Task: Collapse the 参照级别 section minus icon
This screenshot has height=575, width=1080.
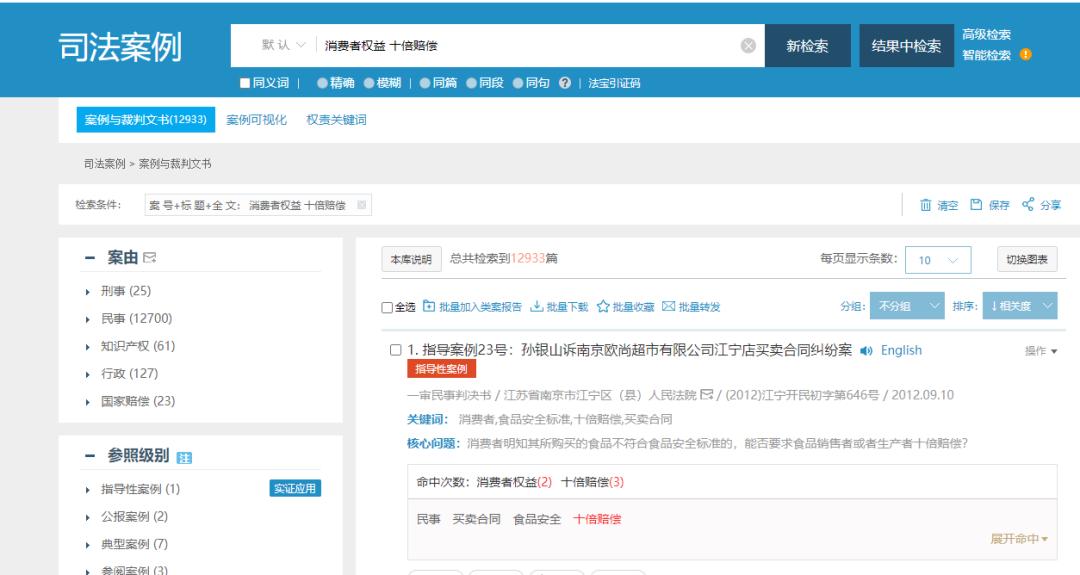Action: (x=90, y=456)
